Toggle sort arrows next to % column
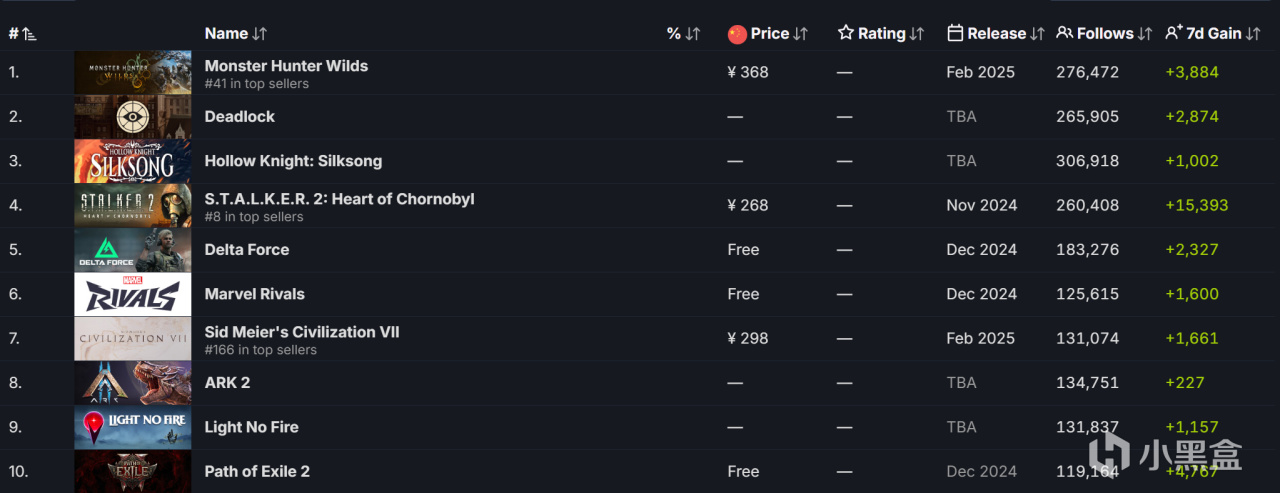This screenshot has height=493, width=1280. coord(693,34)
